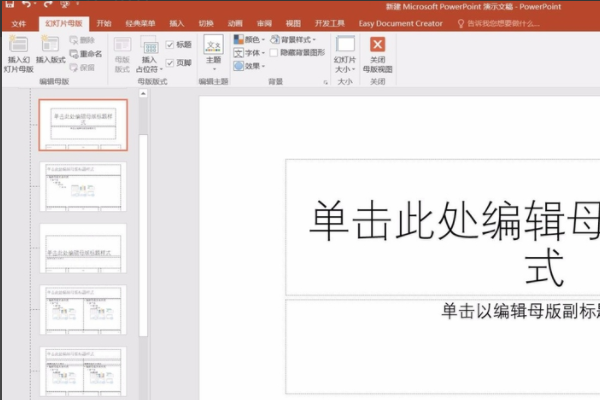Click the master title placeholder text

coord(455,242)
